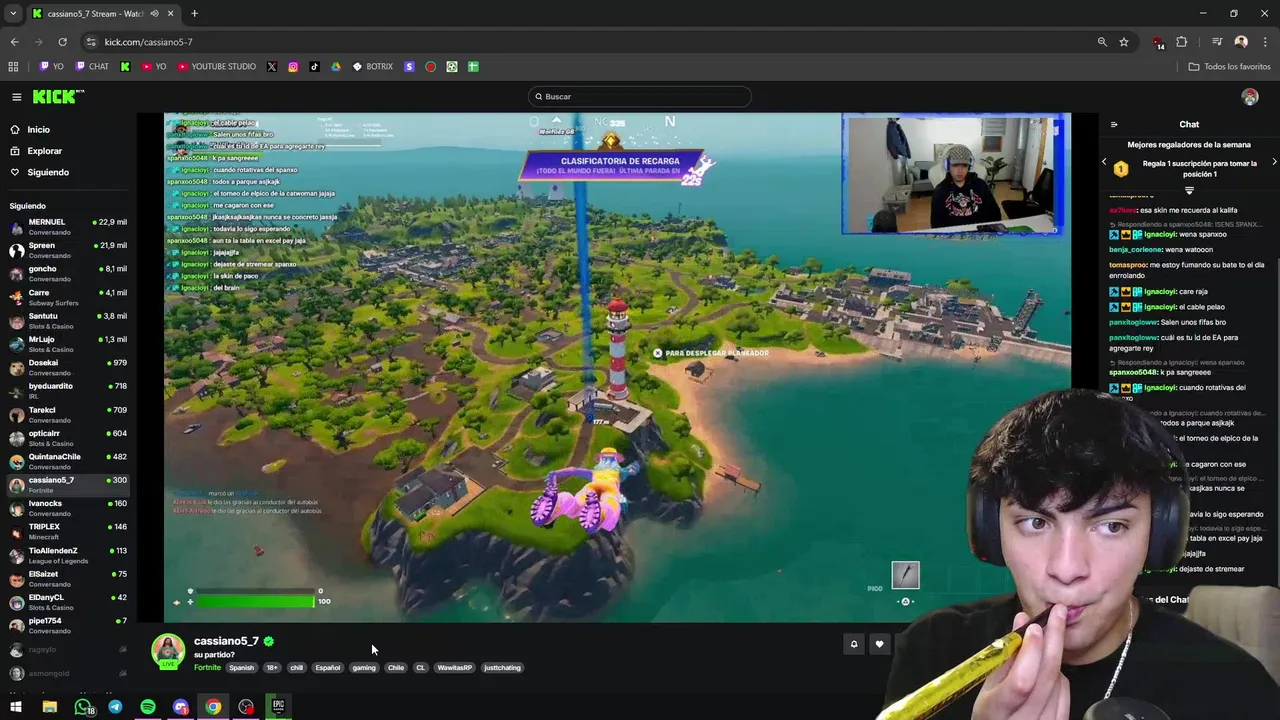The width and height of the screenshot is (1280, 720).
Task: Open WhatsApp from the taskbar
Action: click(x=82, y=707)
